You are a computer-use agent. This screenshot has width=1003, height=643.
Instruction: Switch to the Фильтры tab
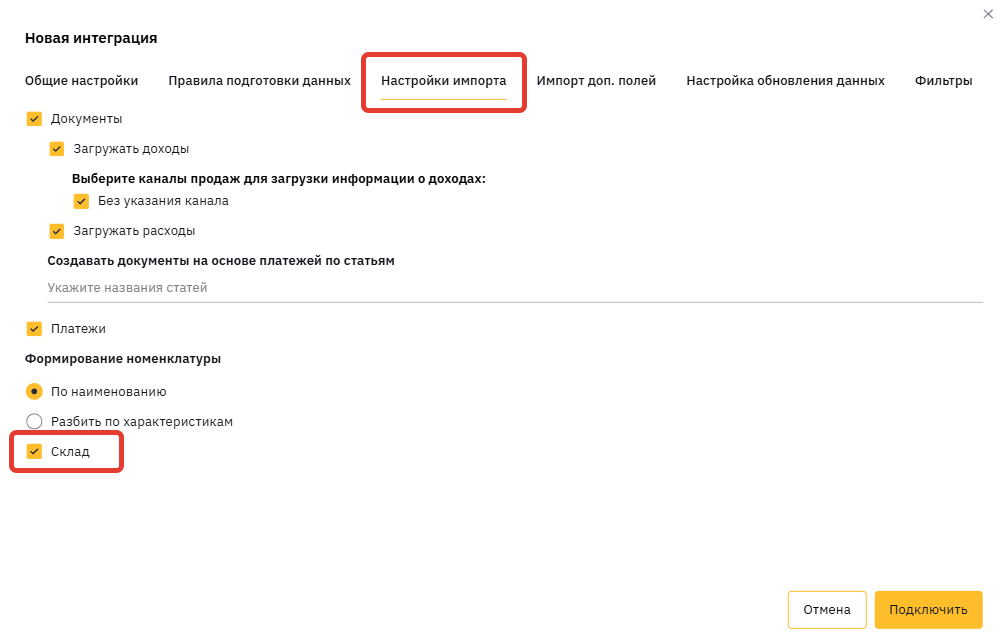pyautogui.click(x=943, y=81)
